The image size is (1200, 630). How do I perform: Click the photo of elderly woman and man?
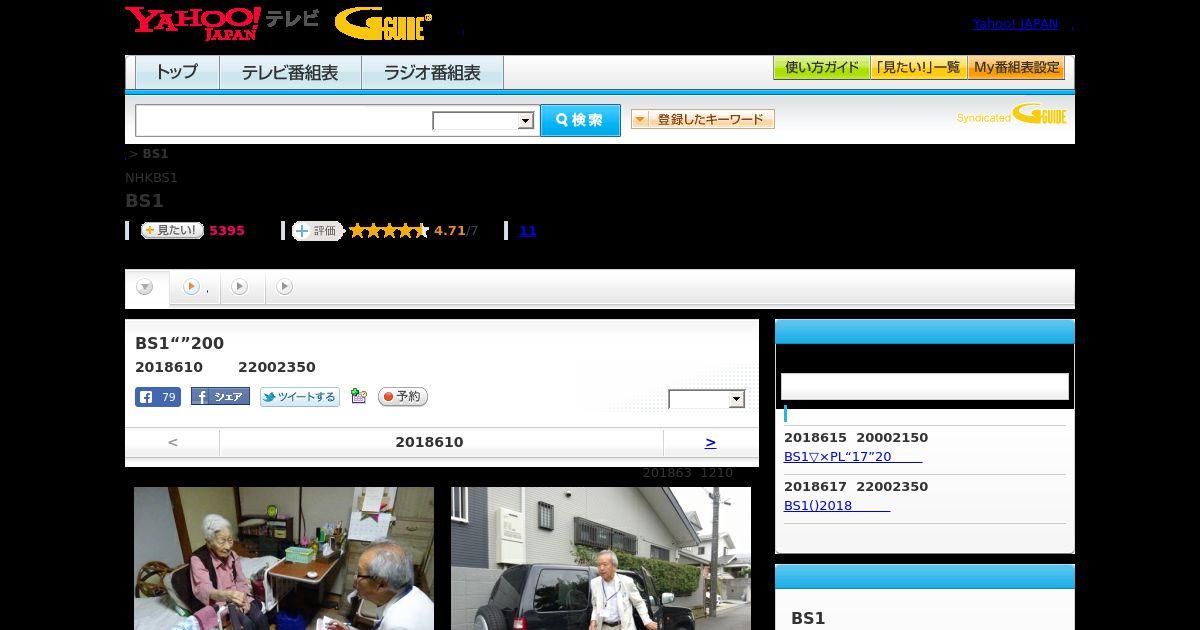284,558
